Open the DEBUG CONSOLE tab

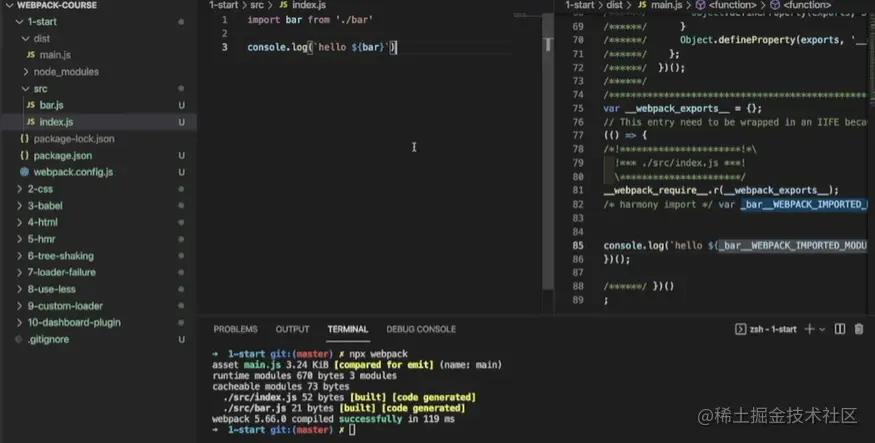tap(421, 329)
